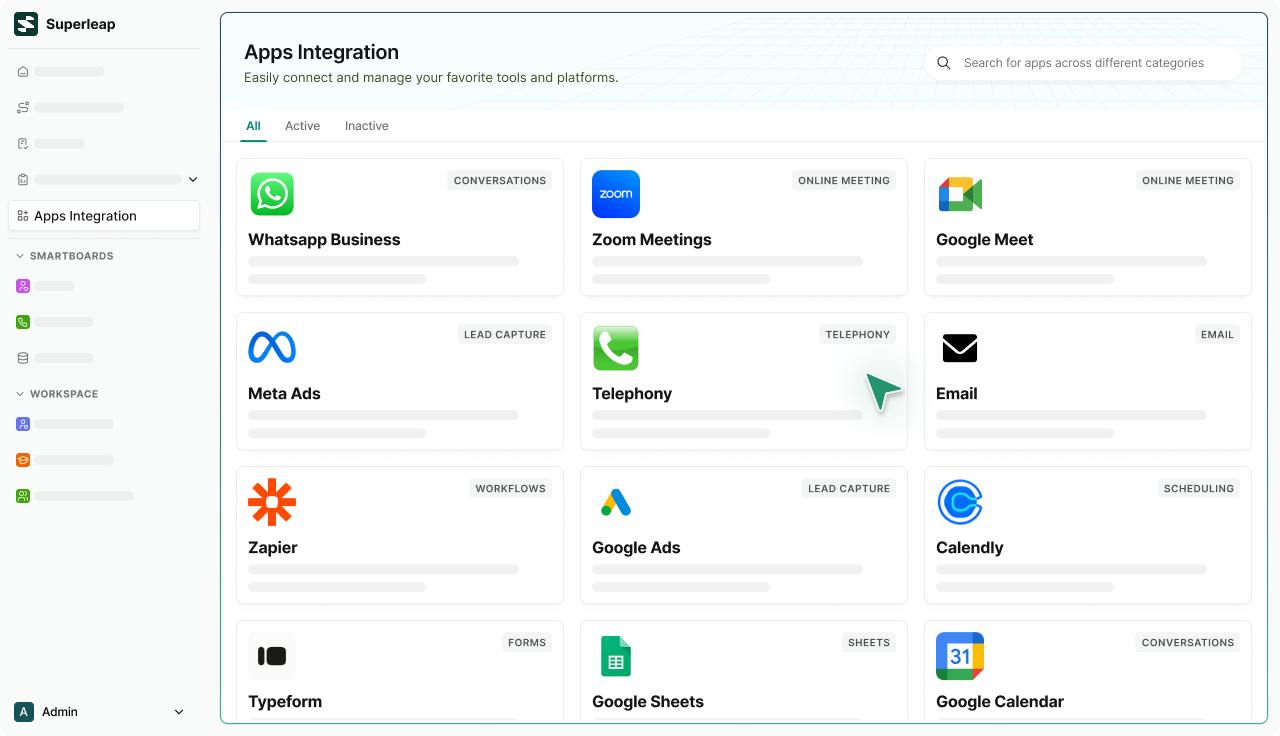Click the ONLINE MEETING tag on Zoom
This screenshot has width=1280, height=736.
coord(844,181)
